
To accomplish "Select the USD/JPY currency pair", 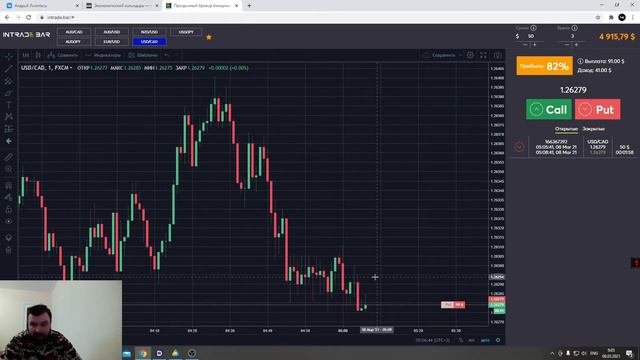I will (186, 32).
